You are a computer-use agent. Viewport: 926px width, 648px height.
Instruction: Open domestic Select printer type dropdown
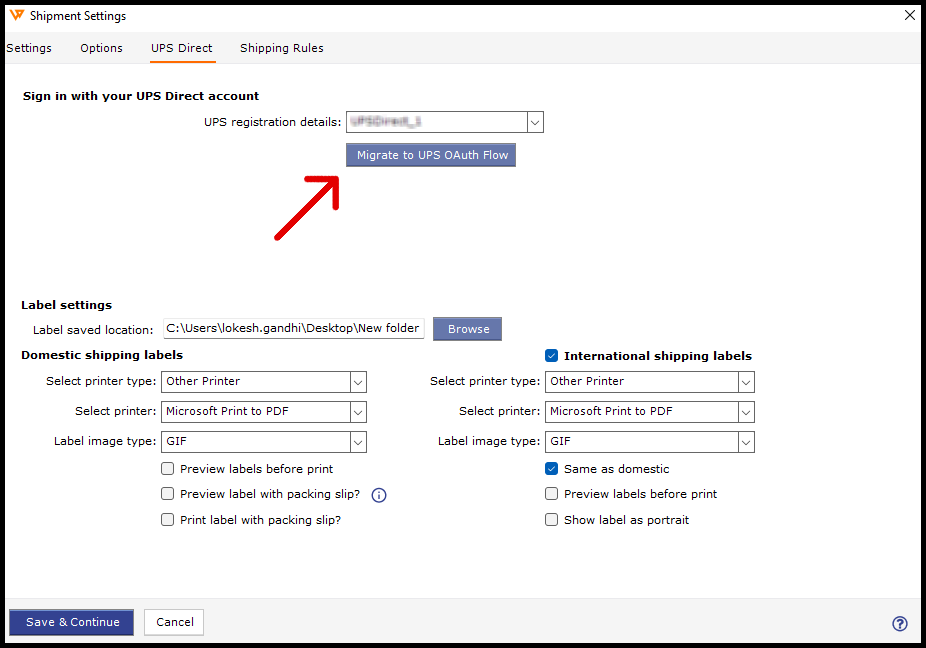(x=358, y=382)
